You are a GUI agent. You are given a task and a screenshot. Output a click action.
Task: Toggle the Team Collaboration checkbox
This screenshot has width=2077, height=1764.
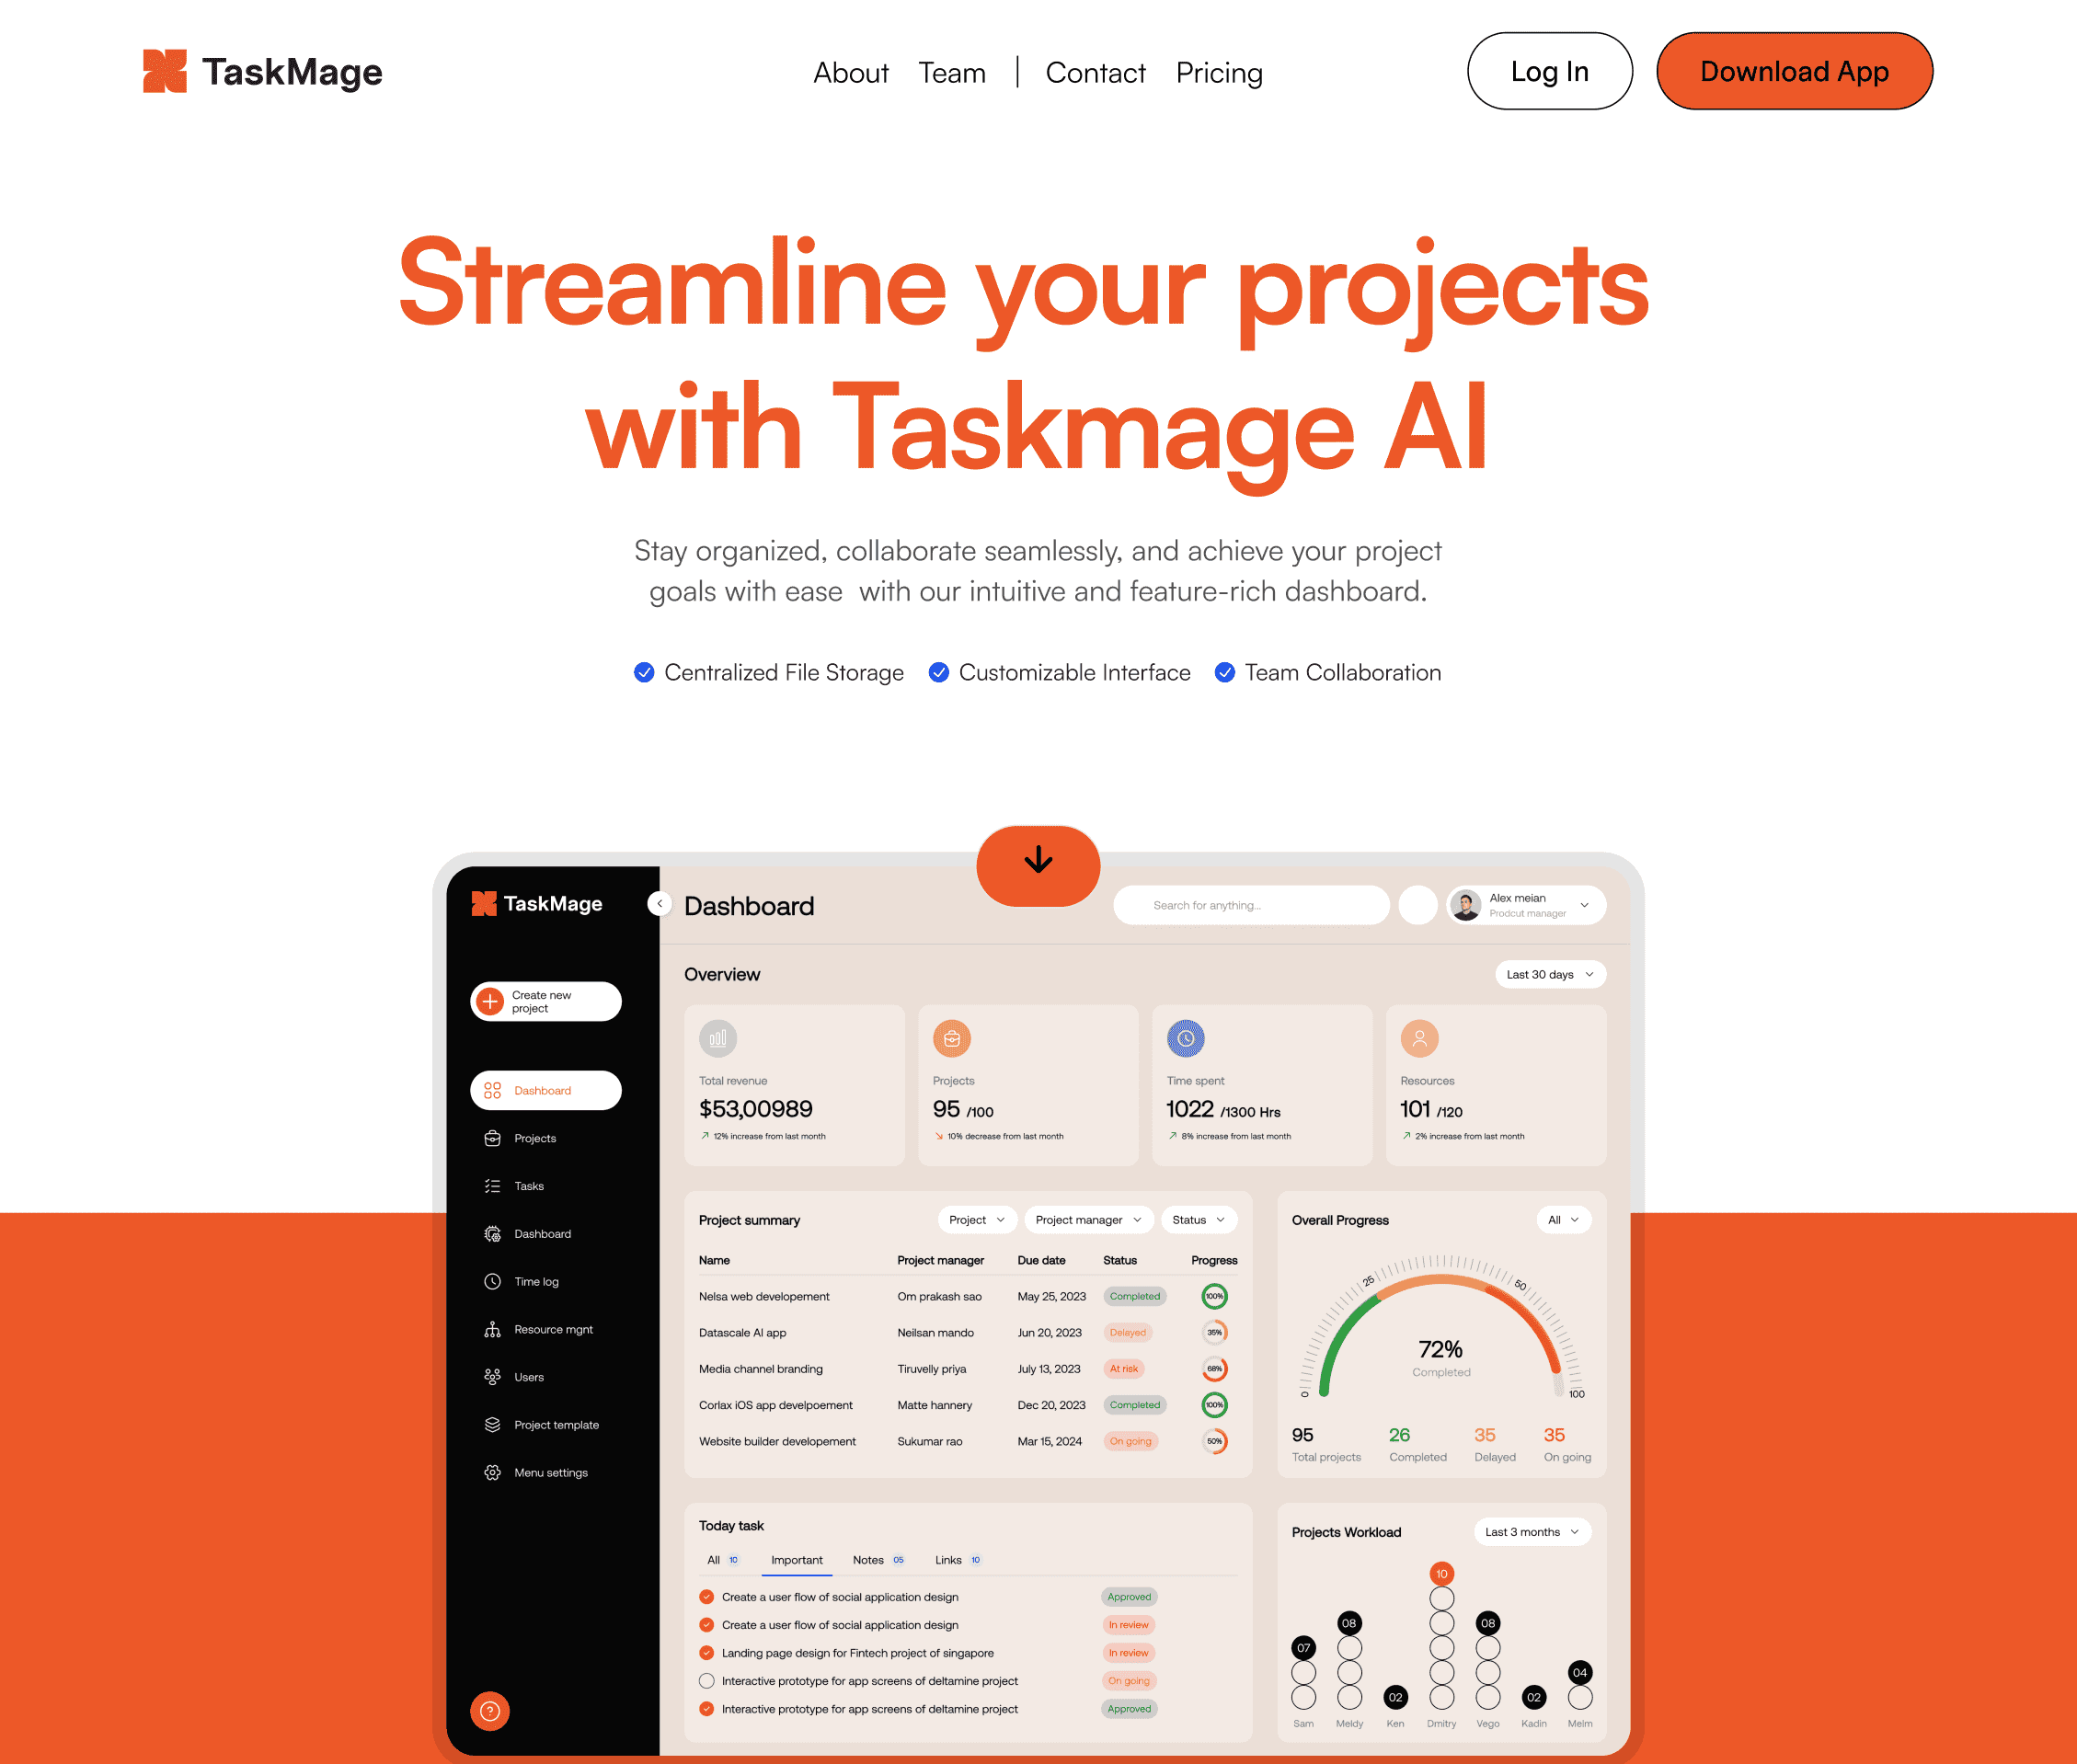[1226, 672]
